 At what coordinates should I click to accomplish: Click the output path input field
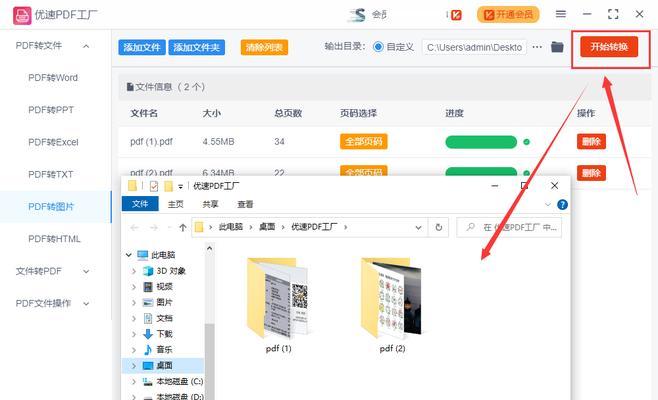pos(474,47)
